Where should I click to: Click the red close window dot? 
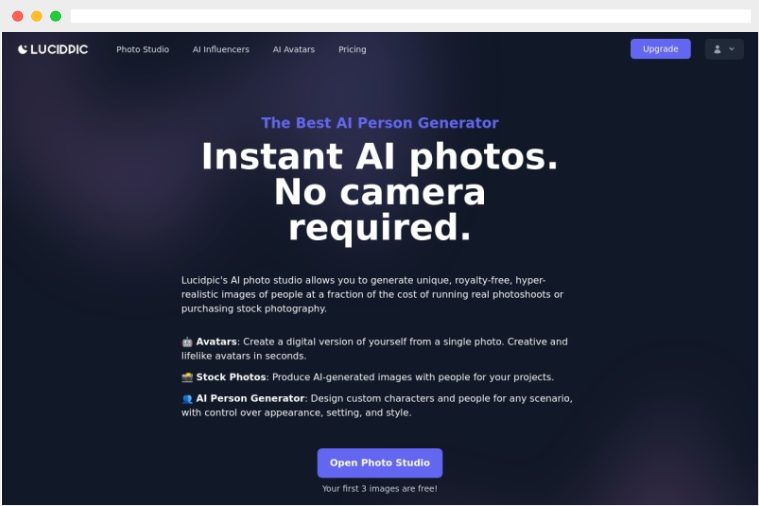pos(17,16)
